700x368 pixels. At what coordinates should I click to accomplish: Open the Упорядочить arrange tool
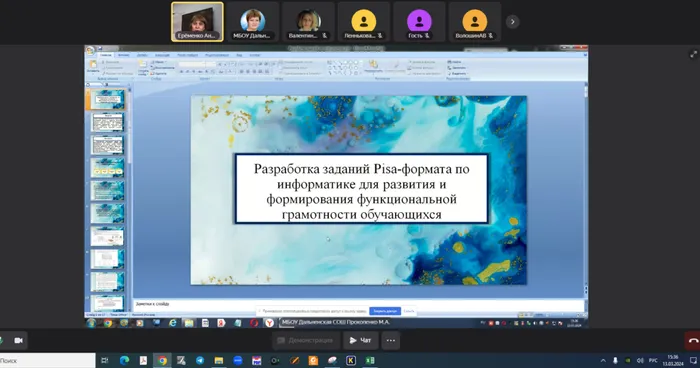[x=373, y=66]
